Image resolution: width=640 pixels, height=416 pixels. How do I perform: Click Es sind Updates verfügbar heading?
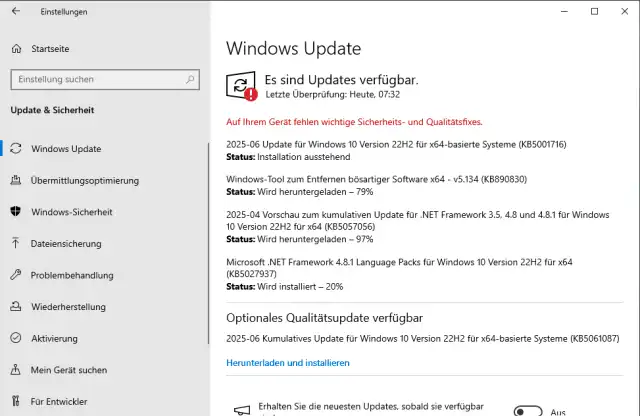pos(342,80)
